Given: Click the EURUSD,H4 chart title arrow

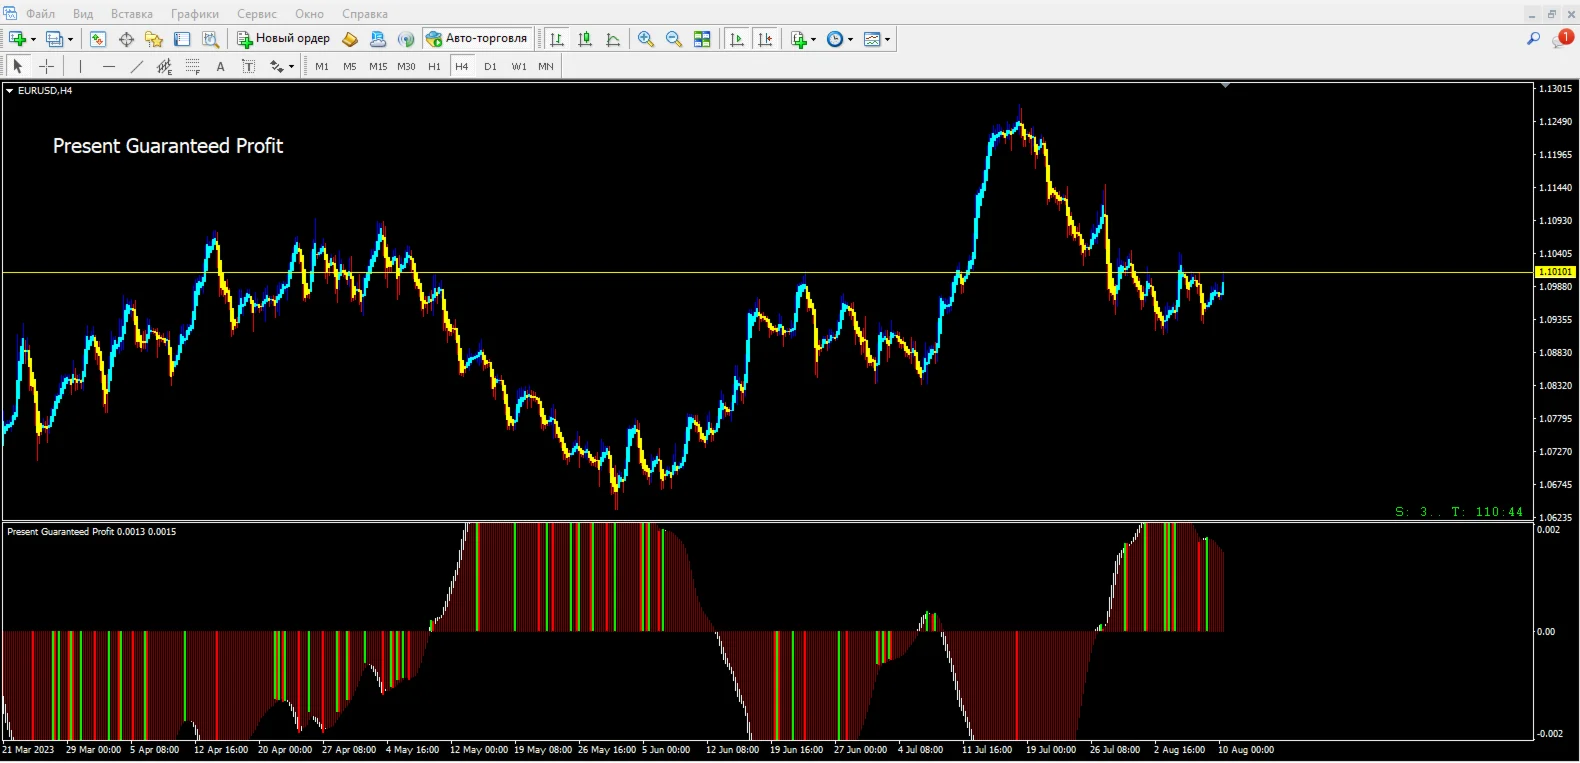Looking at the screenshot, I should pyautogui.click(x=10, y=90).
